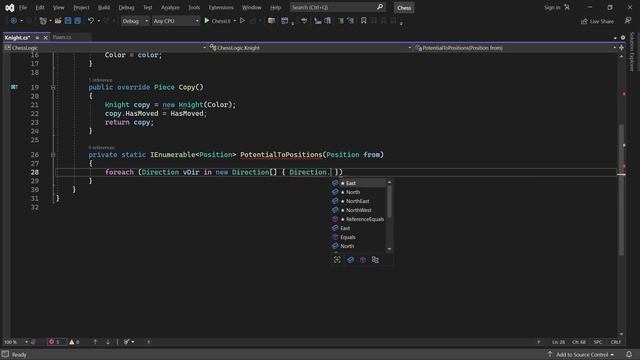Close the Knight.cs tab

[x=46, y=38]
